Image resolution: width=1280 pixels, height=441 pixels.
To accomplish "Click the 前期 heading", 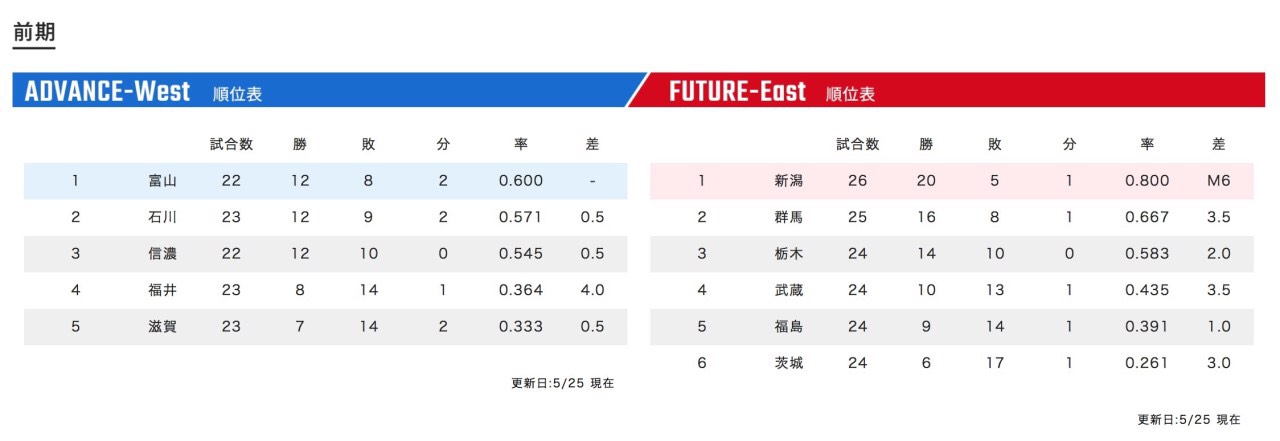I will (x=34, y=32).
